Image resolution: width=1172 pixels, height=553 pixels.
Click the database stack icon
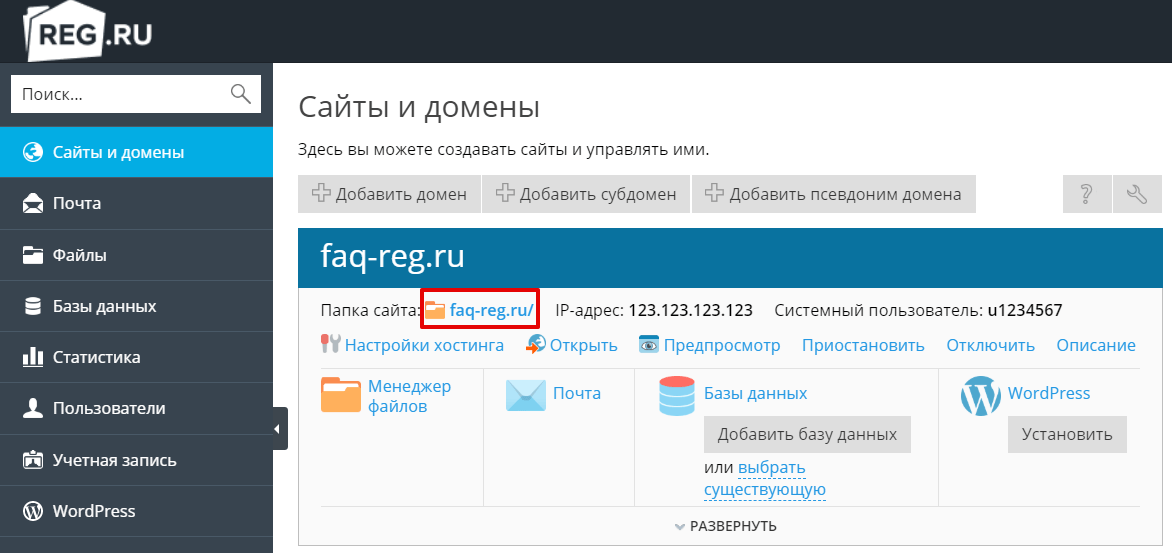677,395
